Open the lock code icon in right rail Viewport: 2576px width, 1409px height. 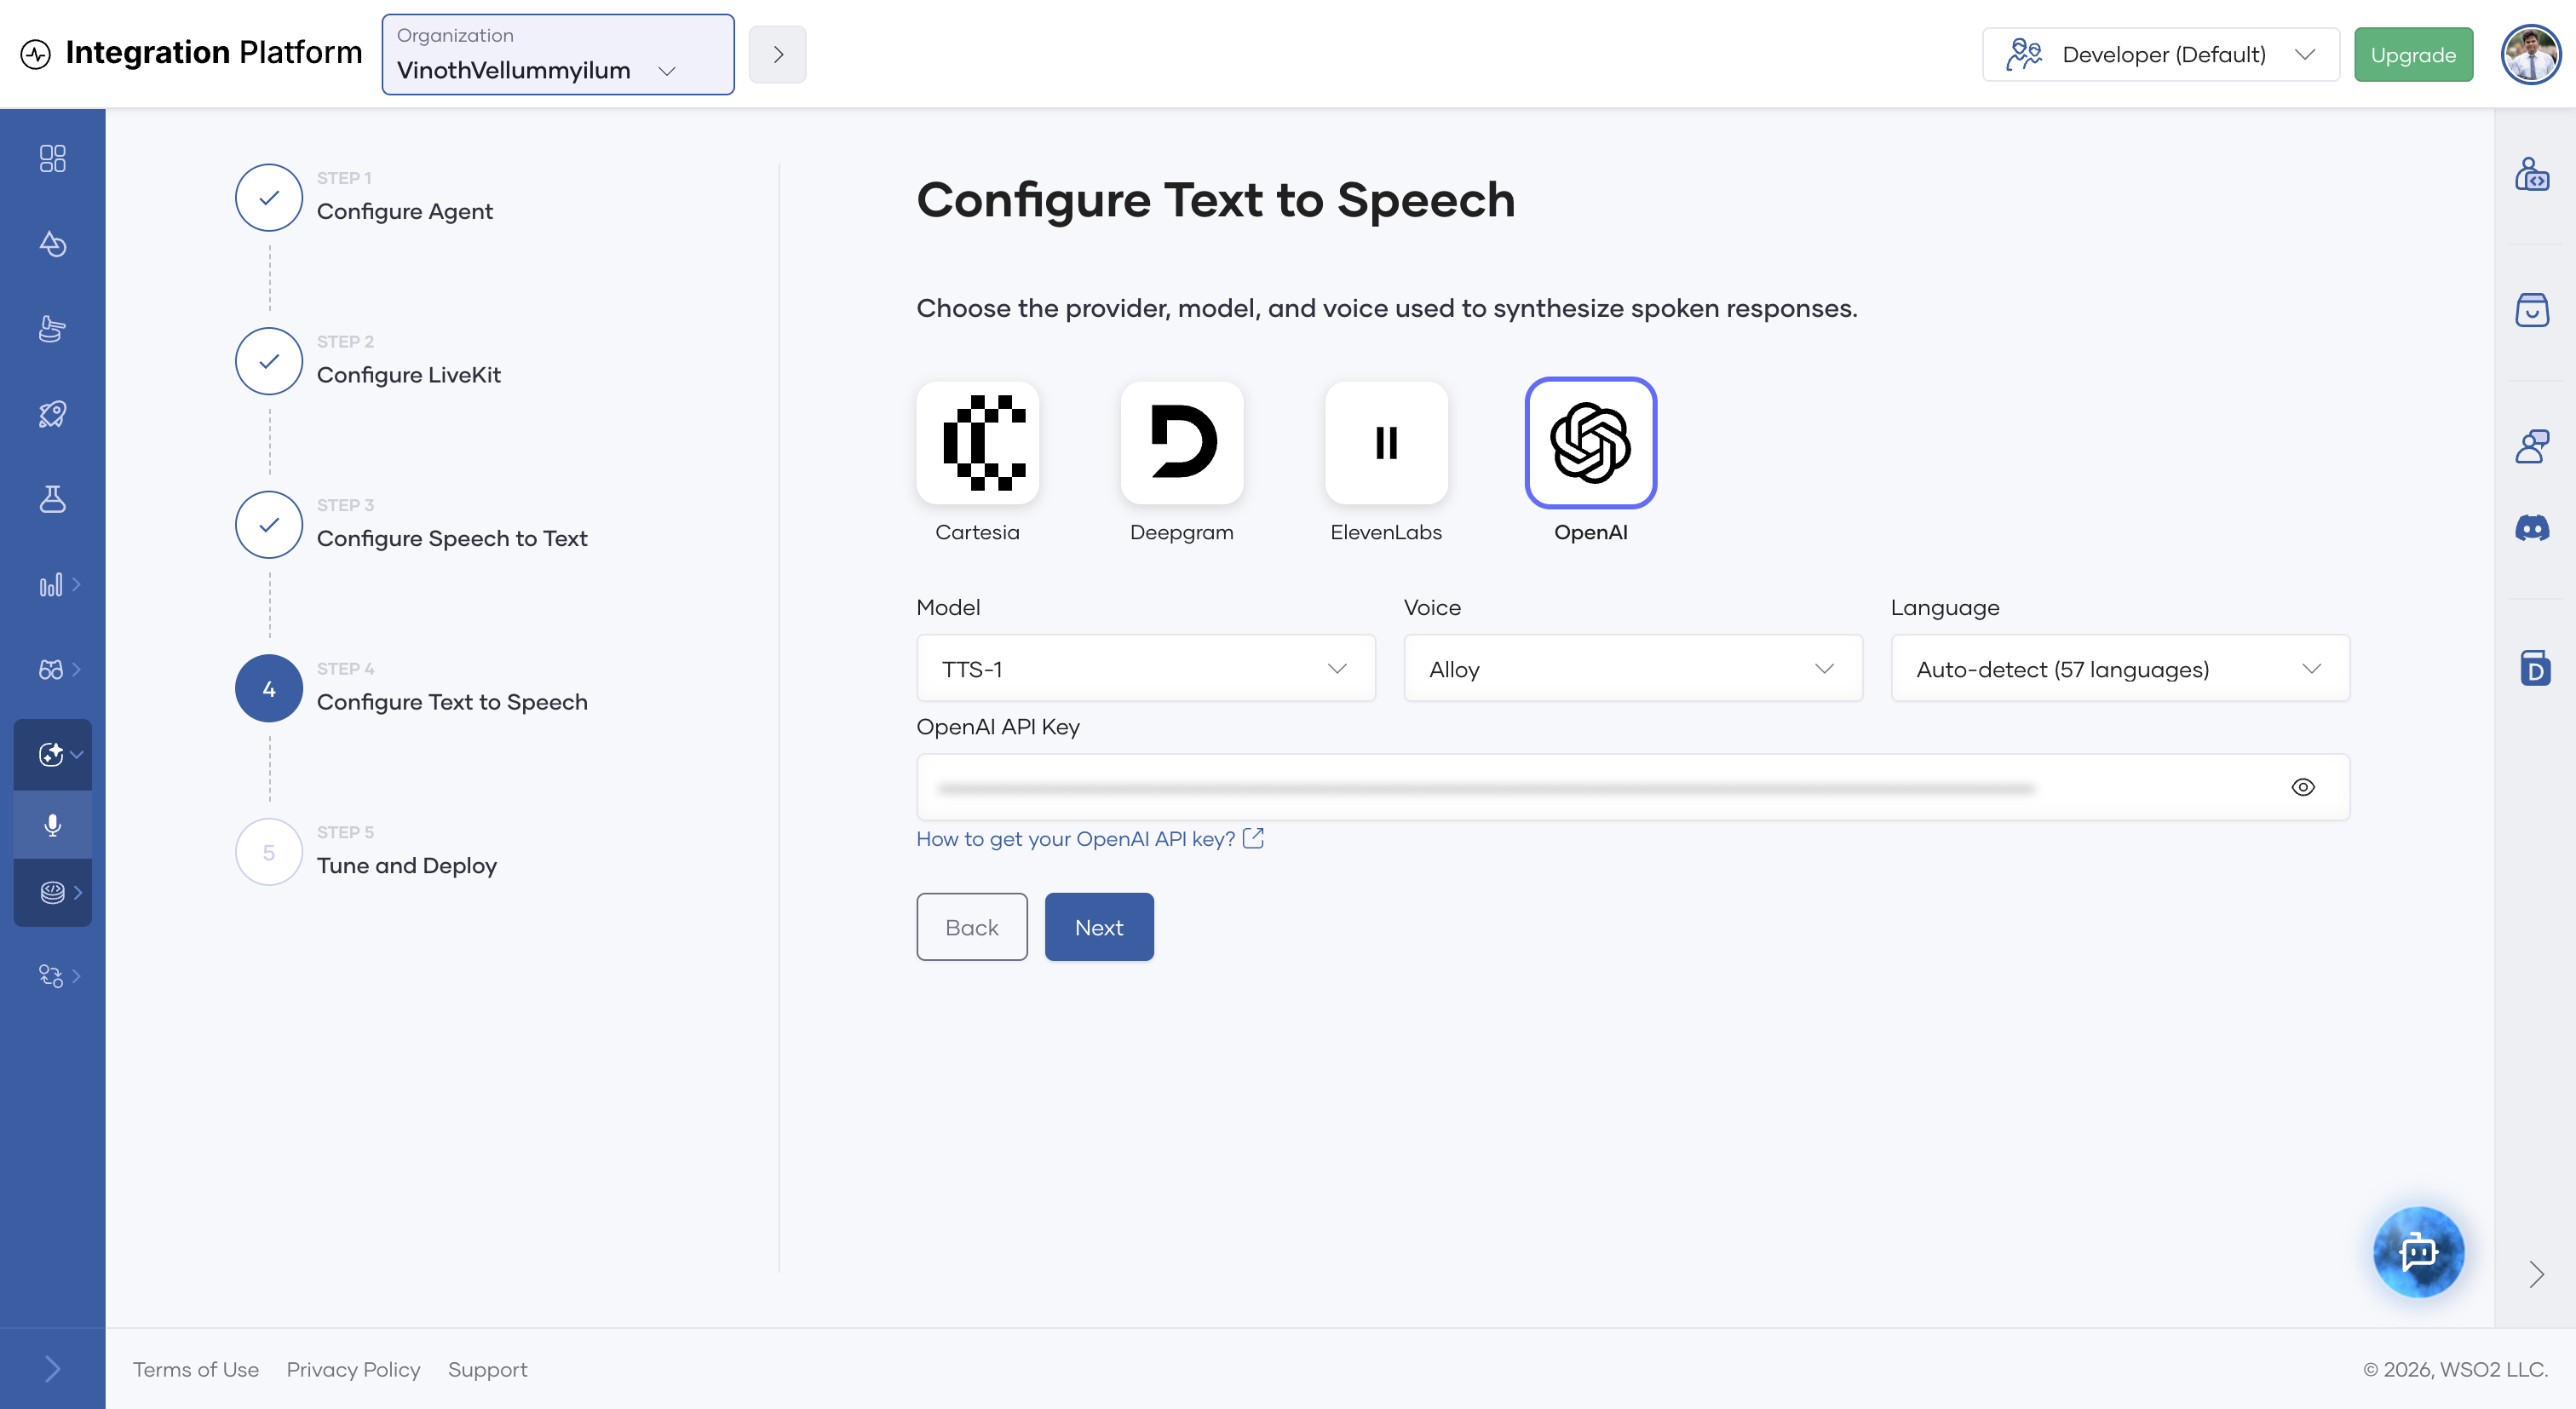pyautogui.click(x=2532, y=174)
